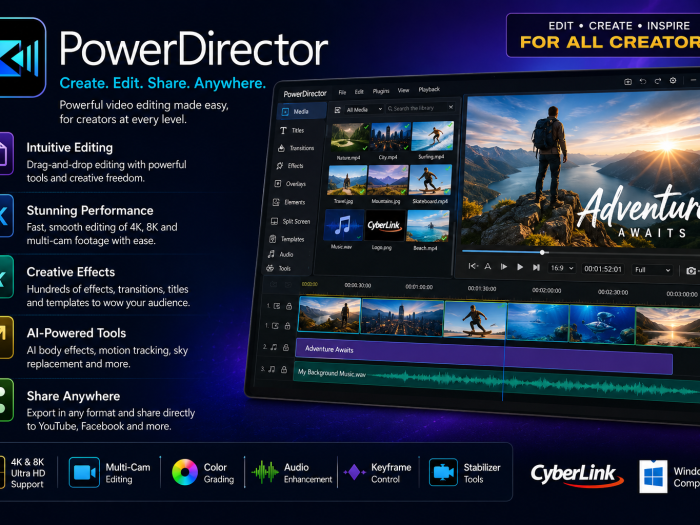Play the preview video

point(520,267)
